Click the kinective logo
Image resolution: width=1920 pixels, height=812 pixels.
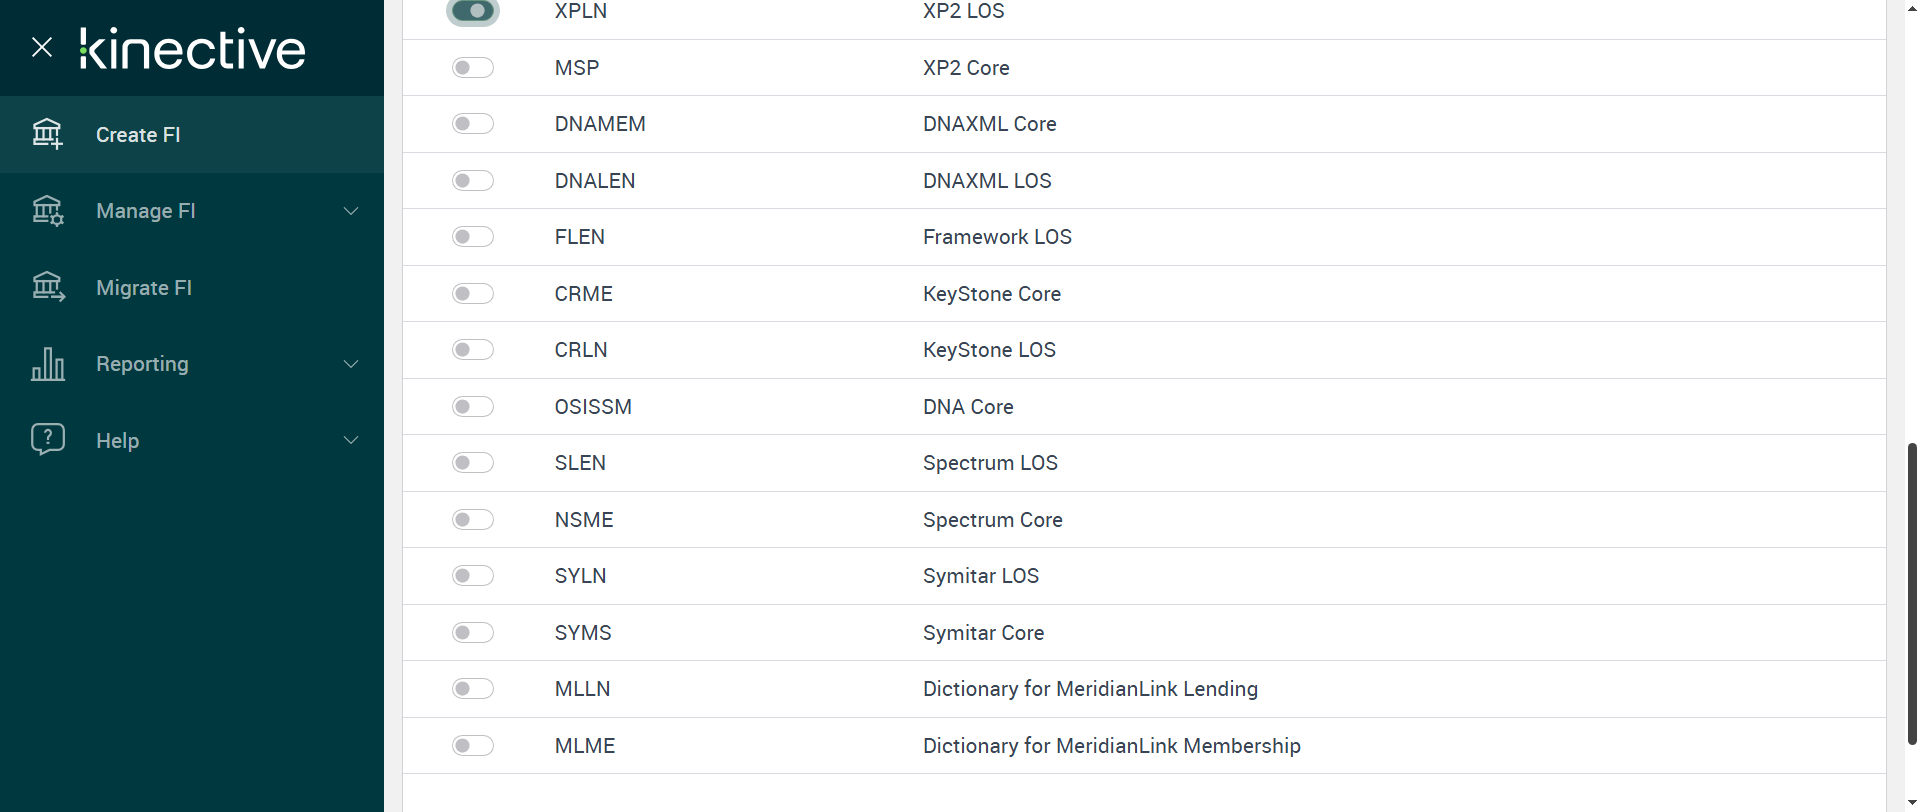[193, 49]
